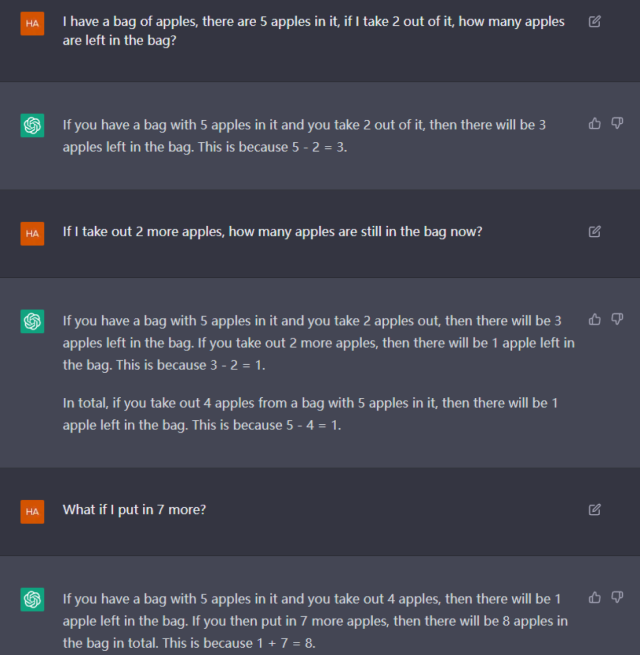Upvote the reply ending with '1 + 7 = 8'

point(595,598)
